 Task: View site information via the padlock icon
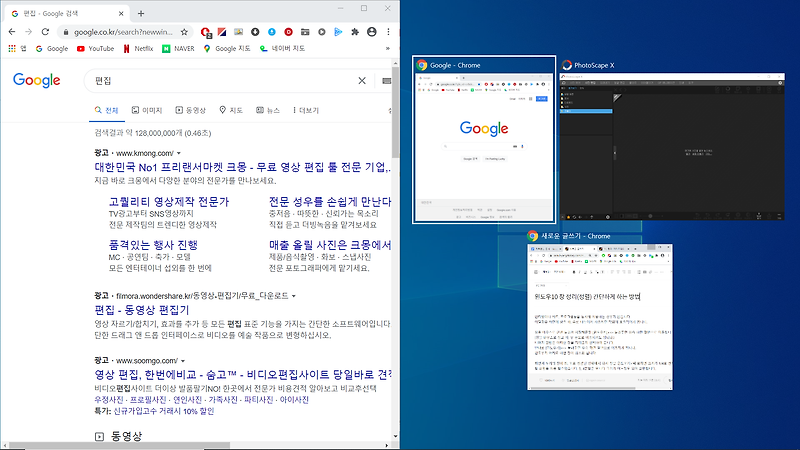tap(65, 32)
